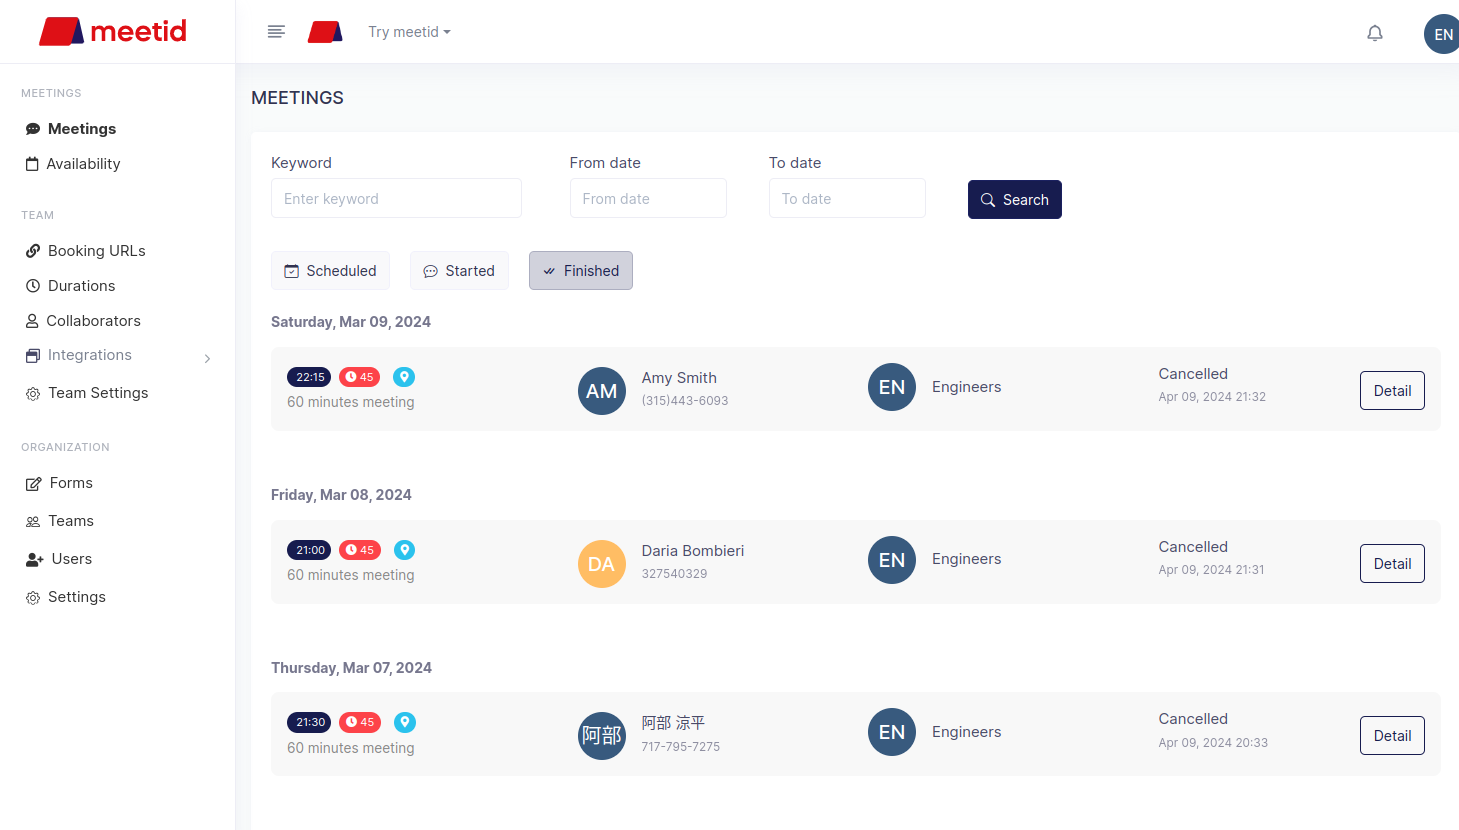Click the Engineers EN avatar in Amy Smith's row
The height and width of the screenshot is (830, 1459).
click(892, 387)
